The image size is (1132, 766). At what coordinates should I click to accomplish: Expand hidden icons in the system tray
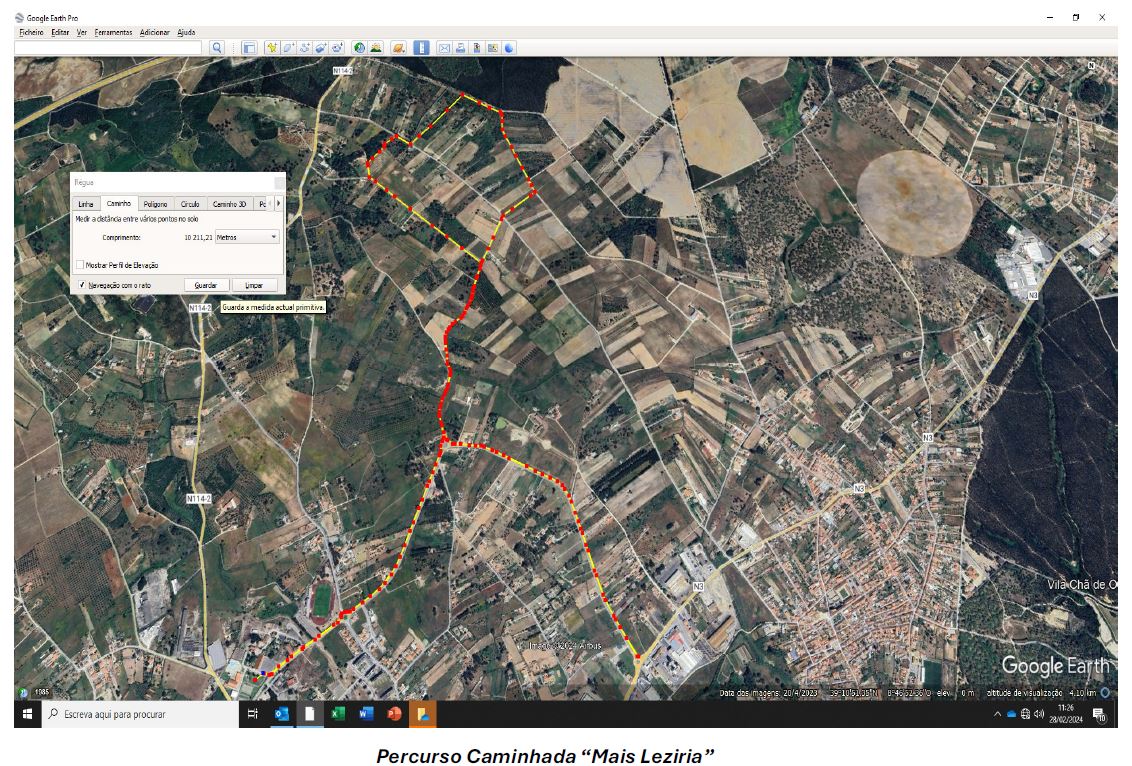coord(997,714)
